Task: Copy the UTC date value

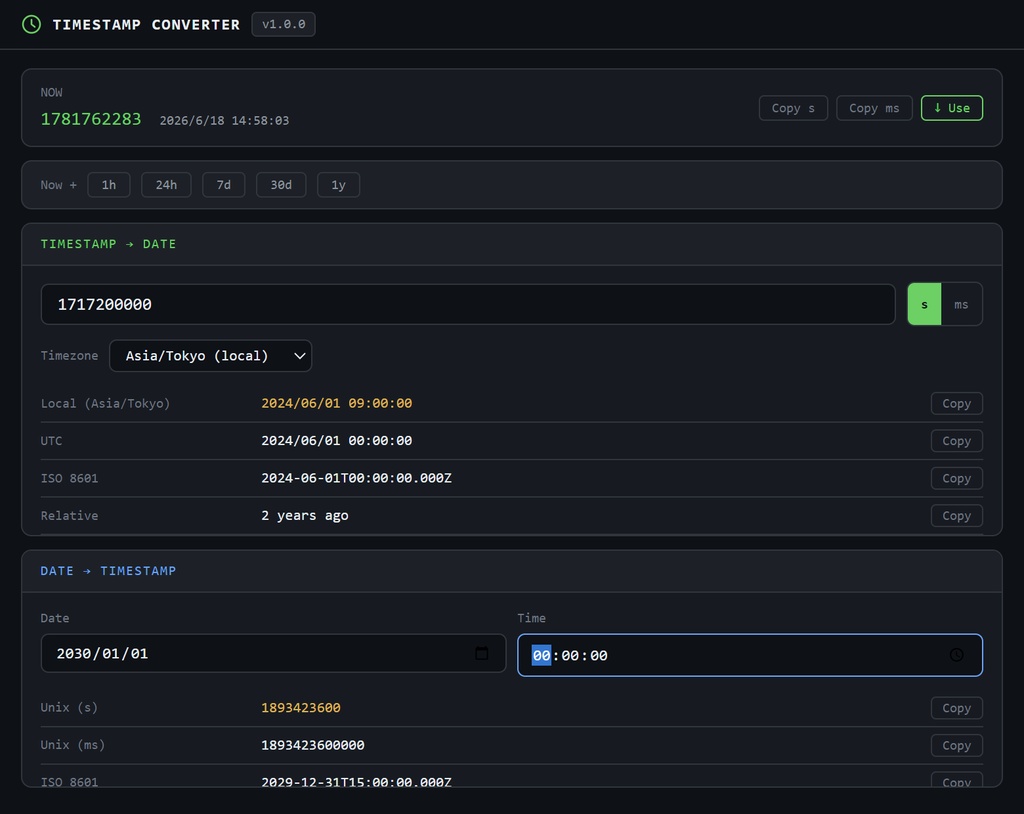Action: [956, 440]
